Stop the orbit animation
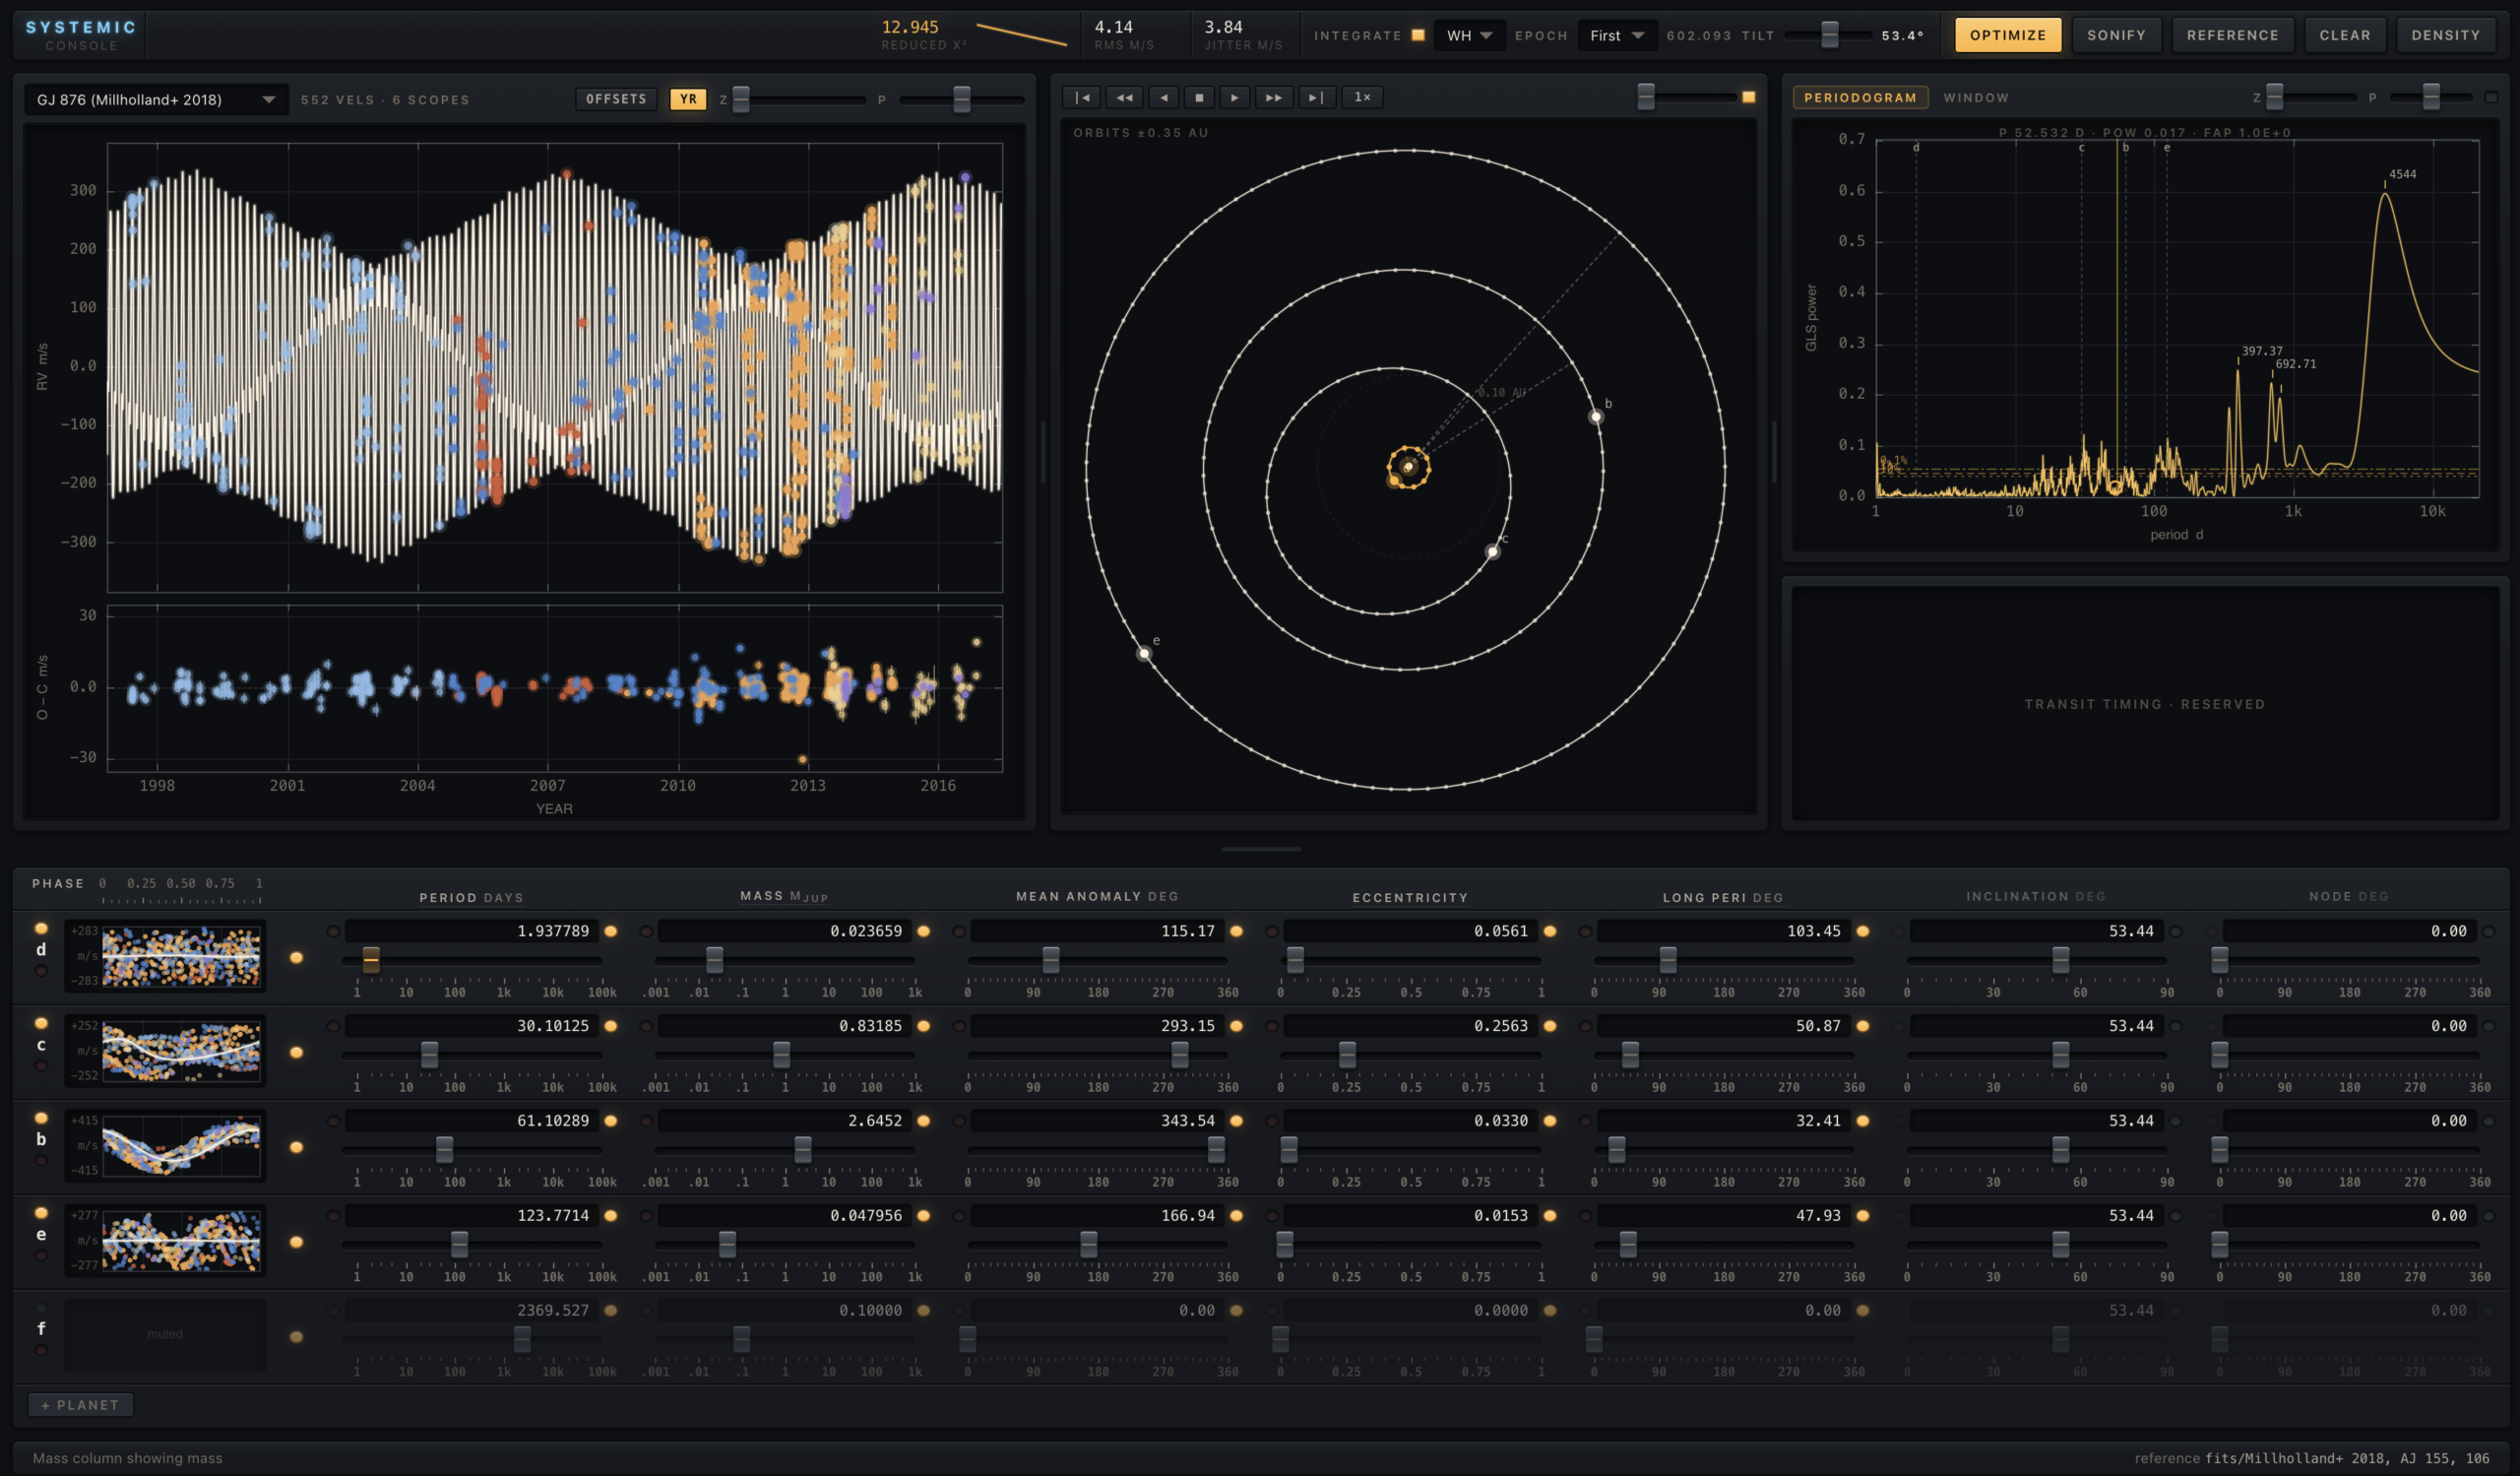Viewport: 2520px width, 1476px height. (1199, 98)
